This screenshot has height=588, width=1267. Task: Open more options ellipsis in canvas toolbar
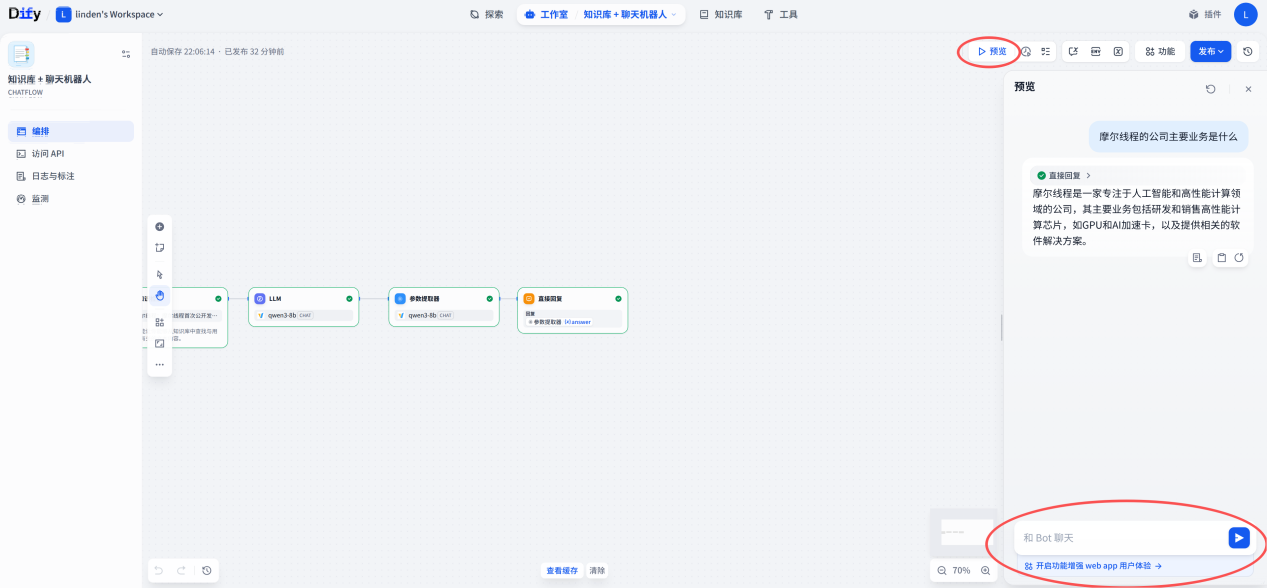159,365
